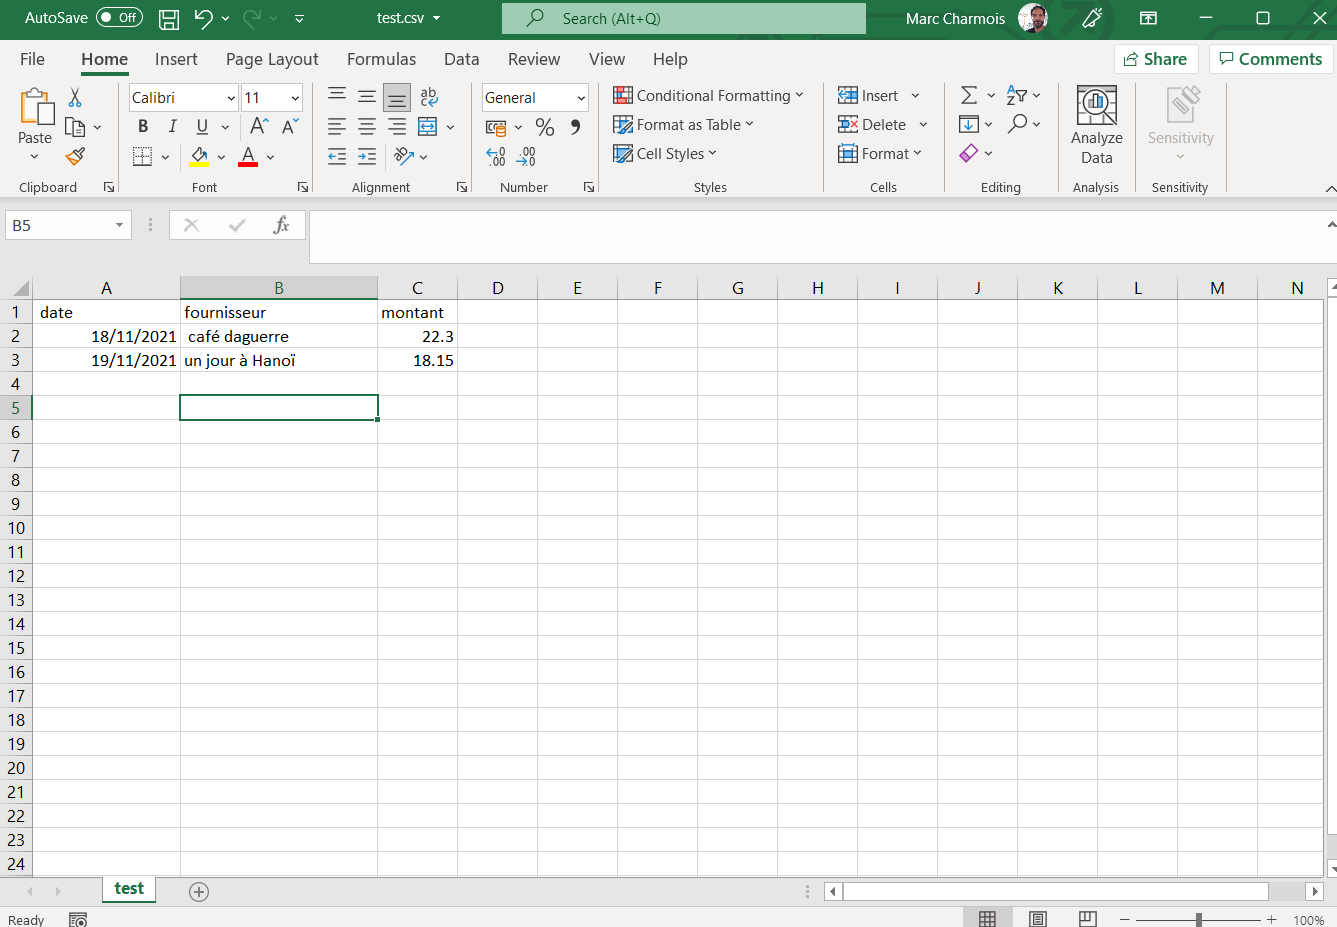Switch to the Page Layout tab

272,59
